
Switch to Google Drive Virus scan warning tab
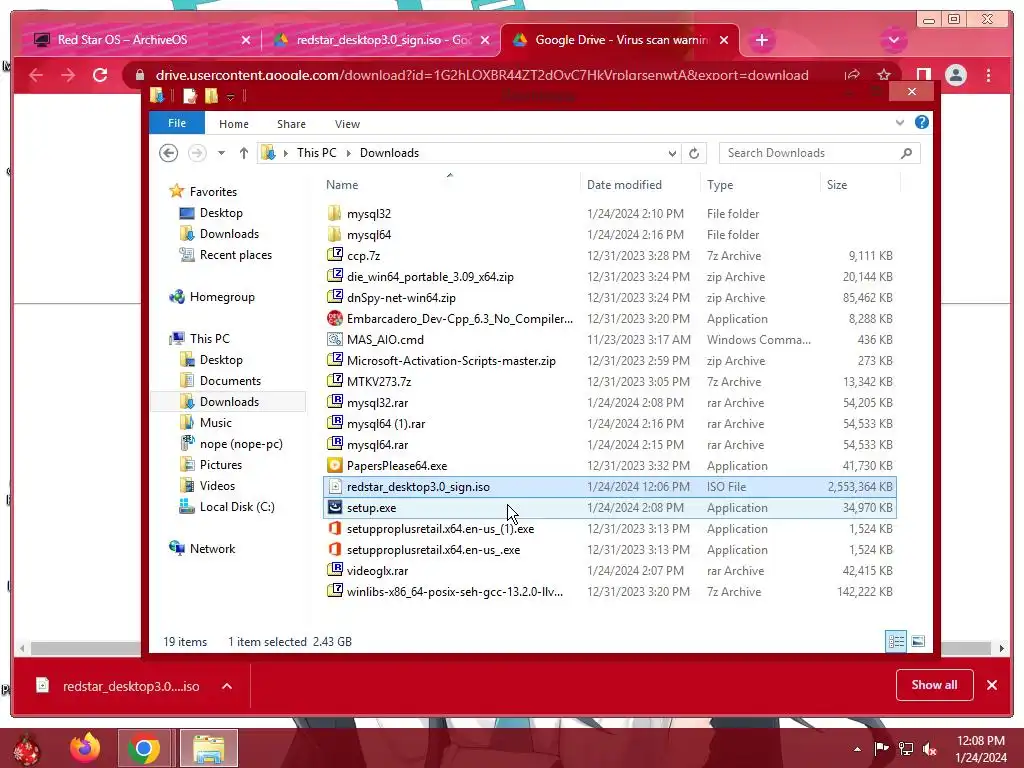click(620, 40)
